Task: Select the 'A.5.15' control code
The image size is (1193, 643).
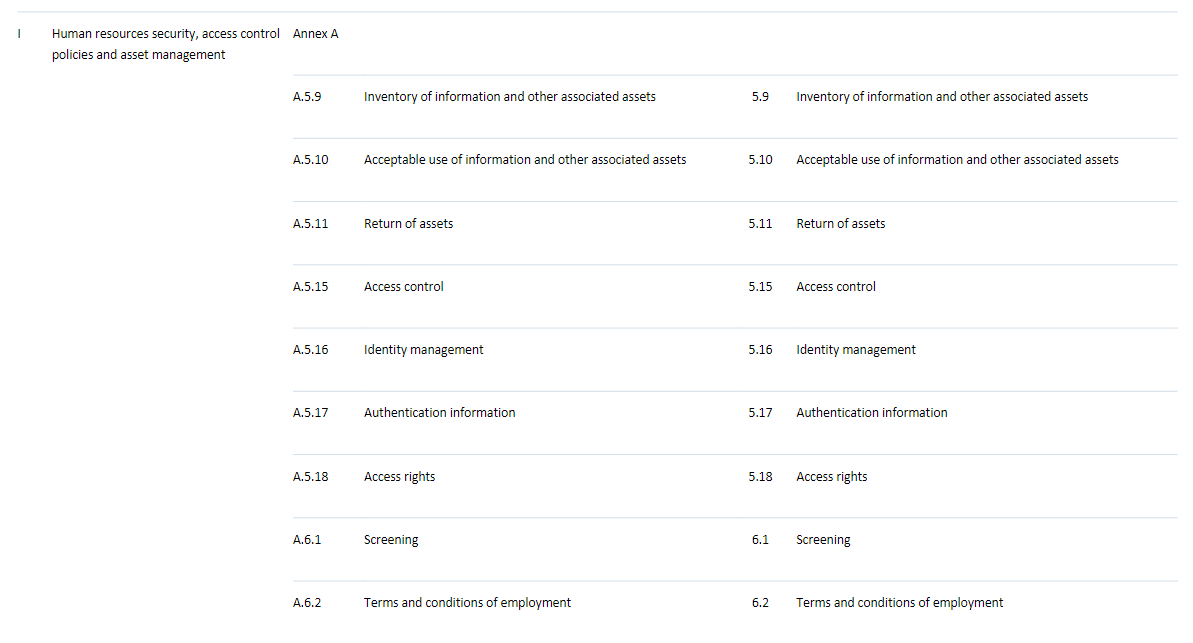Action: tap(310, 287)
